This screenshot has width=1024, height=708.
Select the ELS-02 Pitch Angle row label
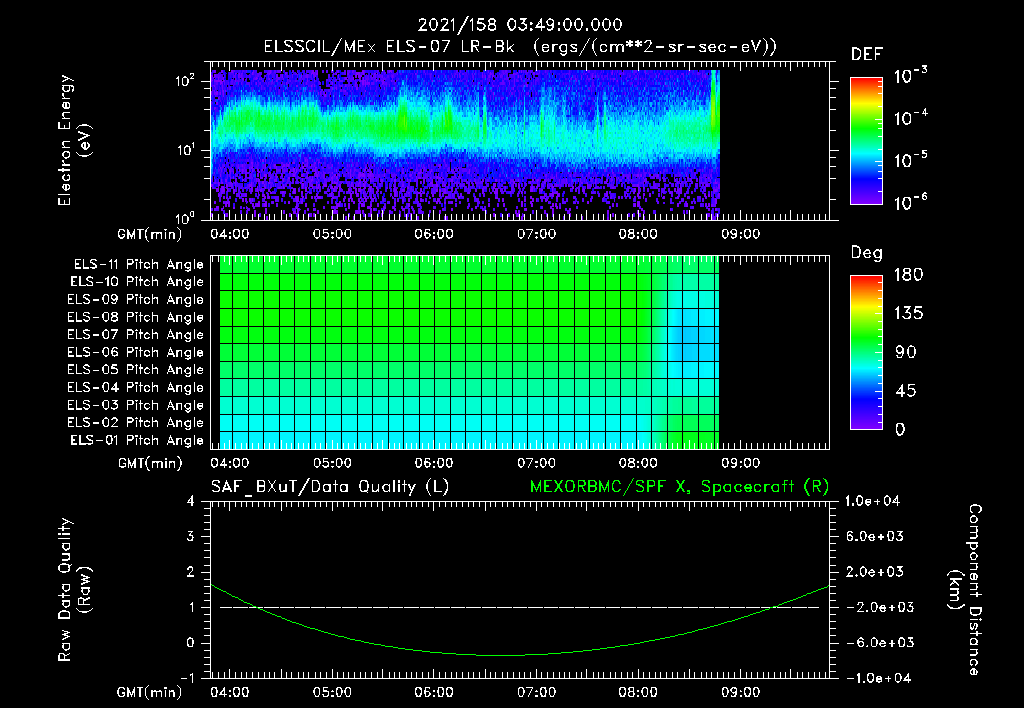[136, 423]
